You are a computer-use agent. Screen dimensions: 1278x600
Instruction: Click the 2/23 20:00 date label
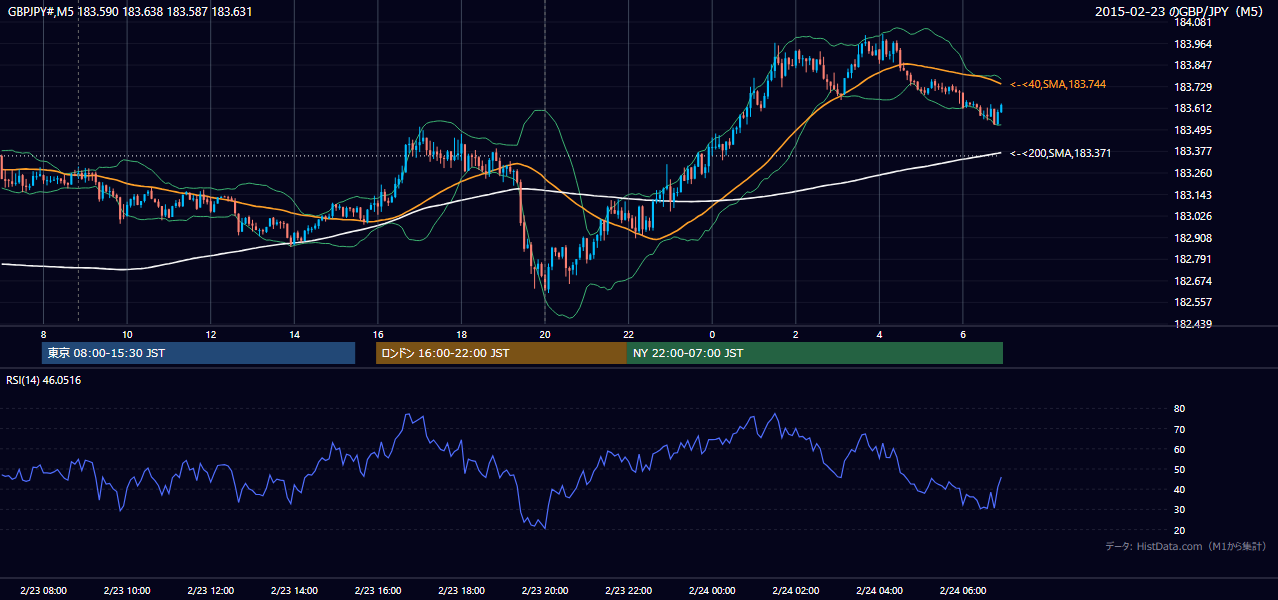(544, 591)
